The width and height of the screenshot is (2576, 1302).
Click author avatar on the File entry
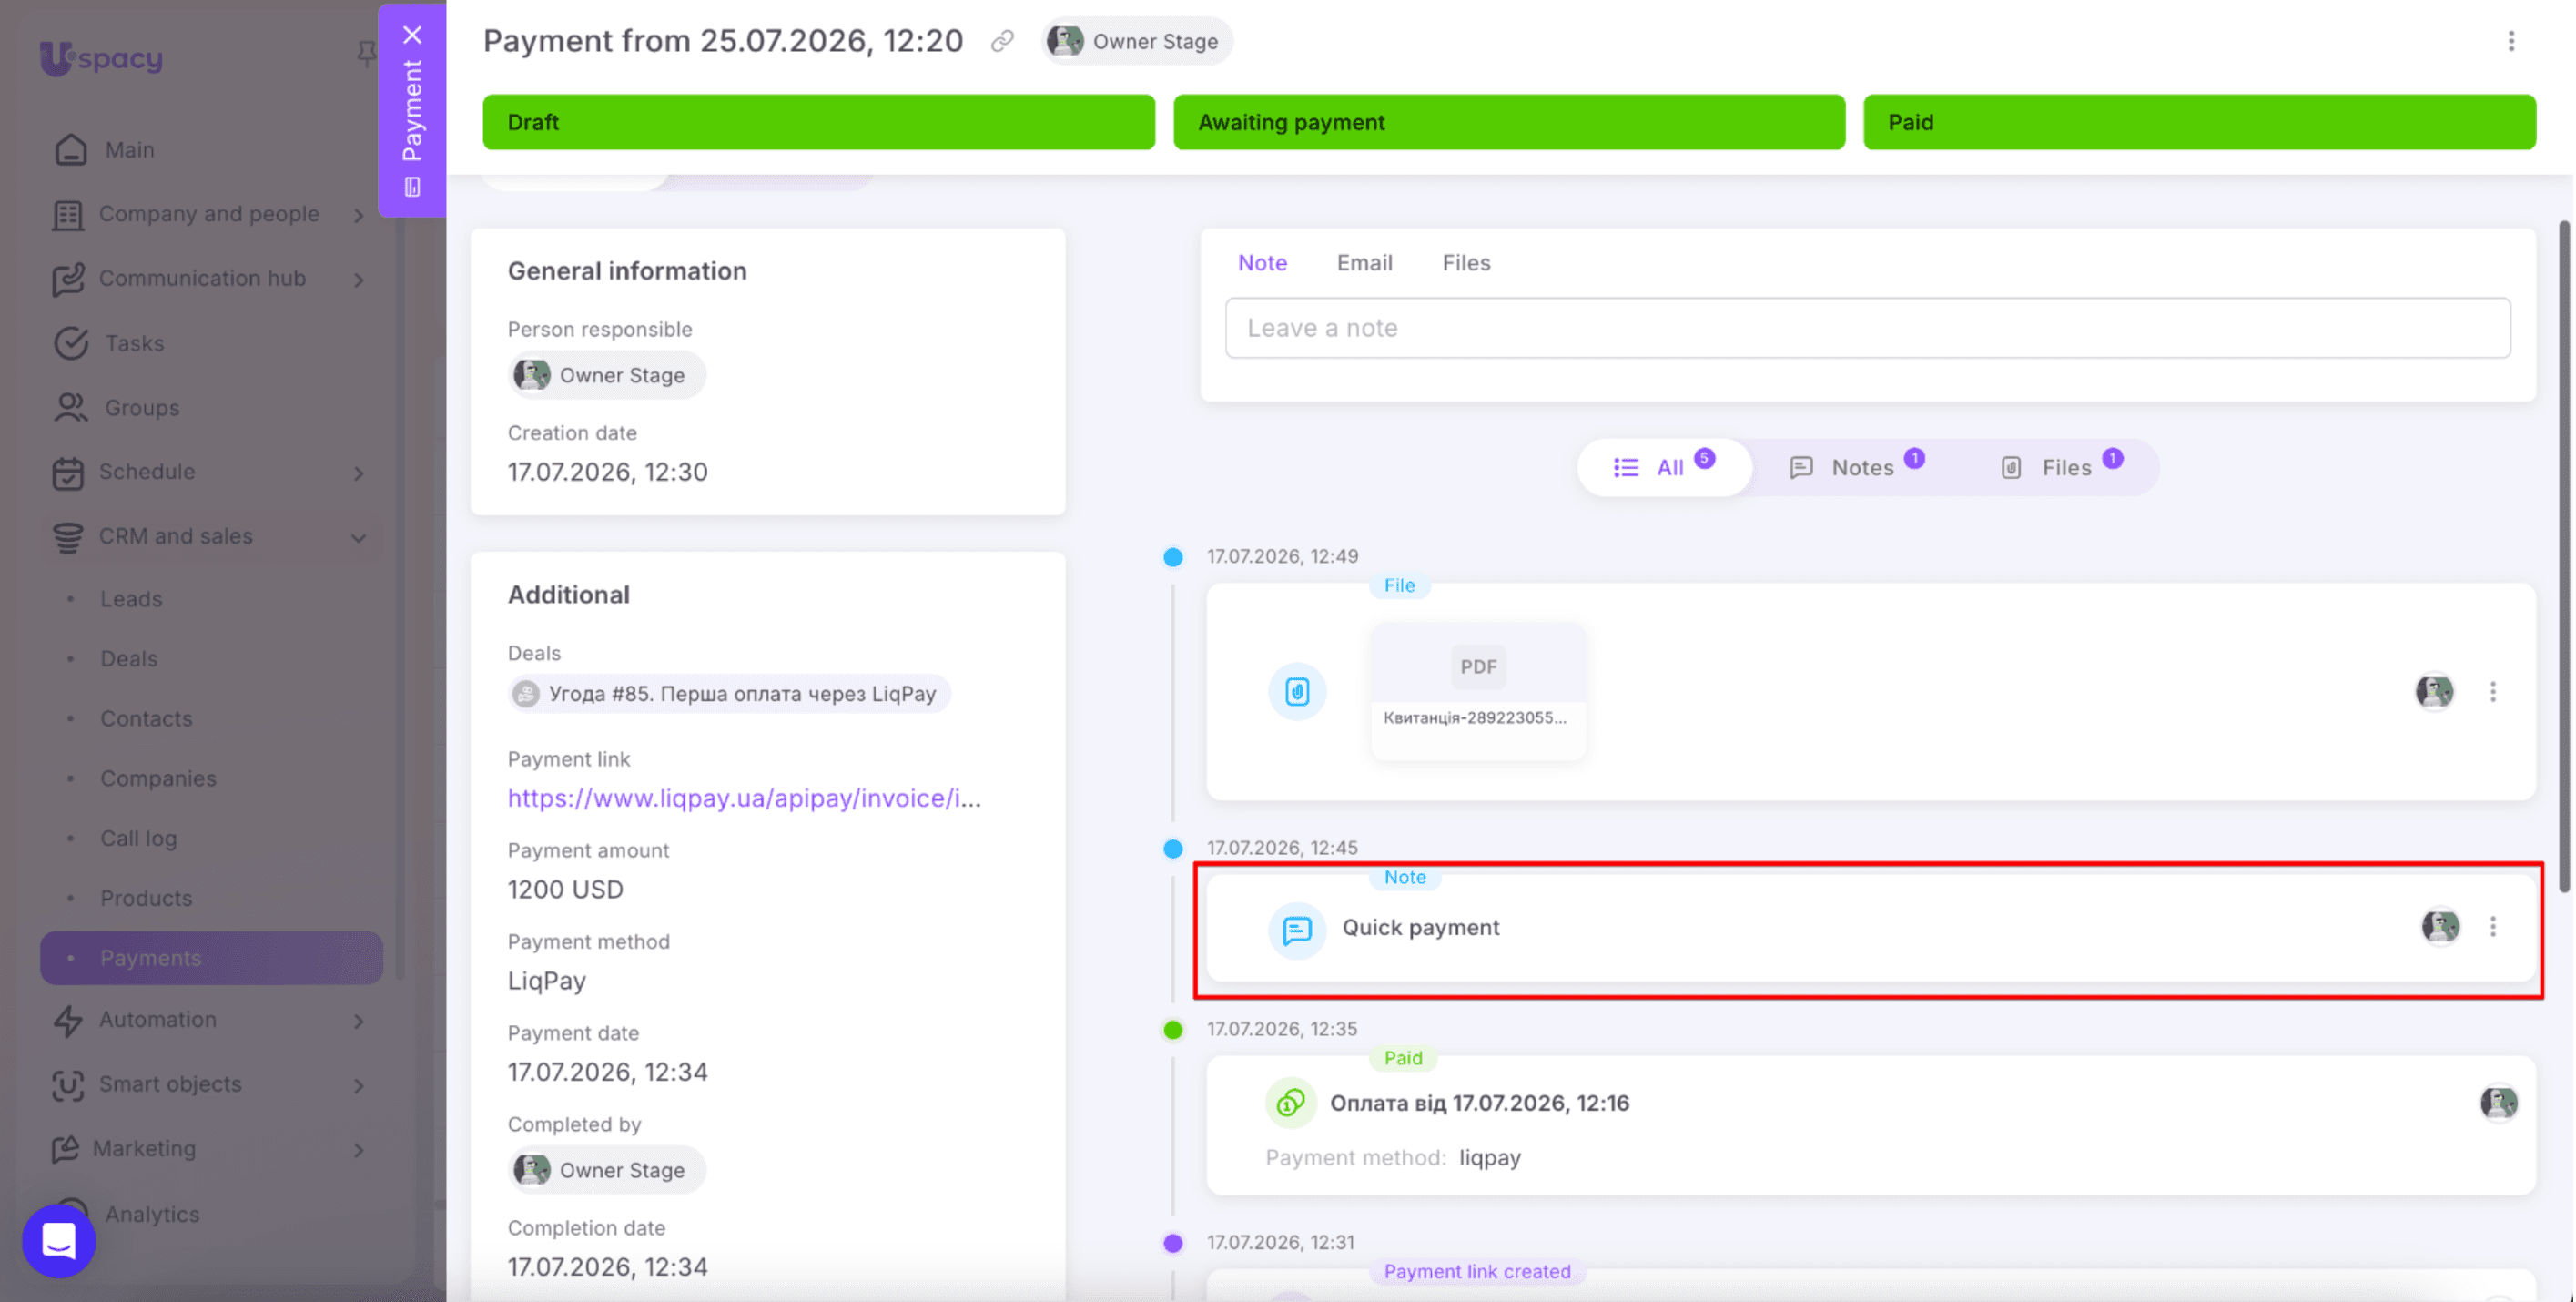click(2434, 691)
